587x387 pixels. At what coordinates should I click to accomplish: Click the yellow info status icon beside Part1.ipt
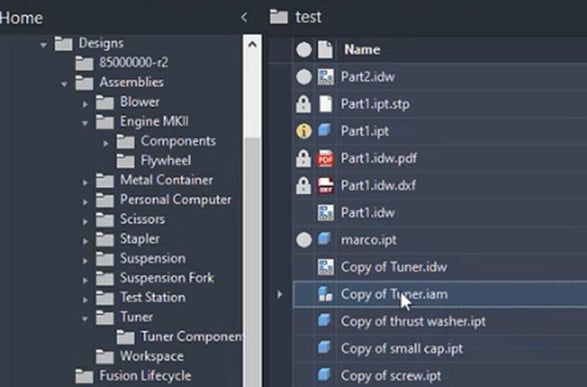[x=304, y=131]
